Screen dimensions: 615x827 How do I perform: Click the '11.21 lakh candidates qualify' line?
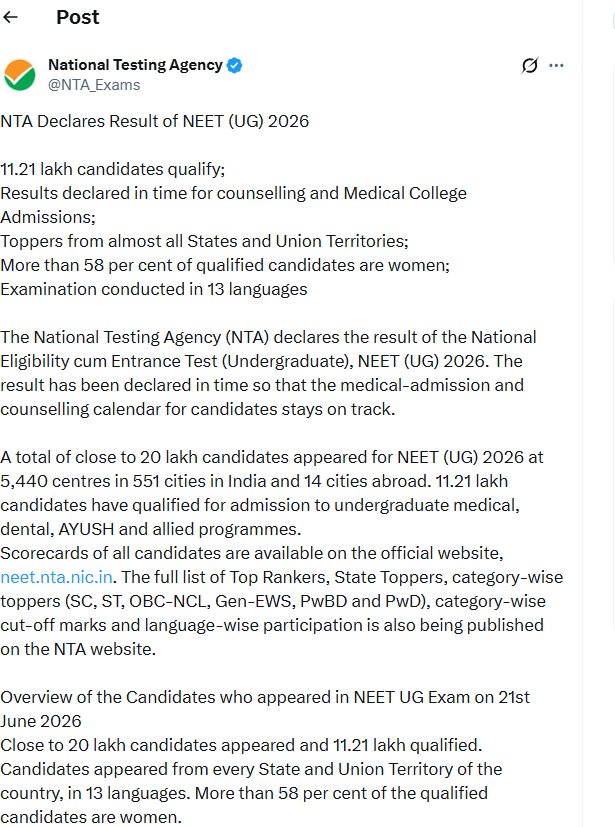(113, 169)
